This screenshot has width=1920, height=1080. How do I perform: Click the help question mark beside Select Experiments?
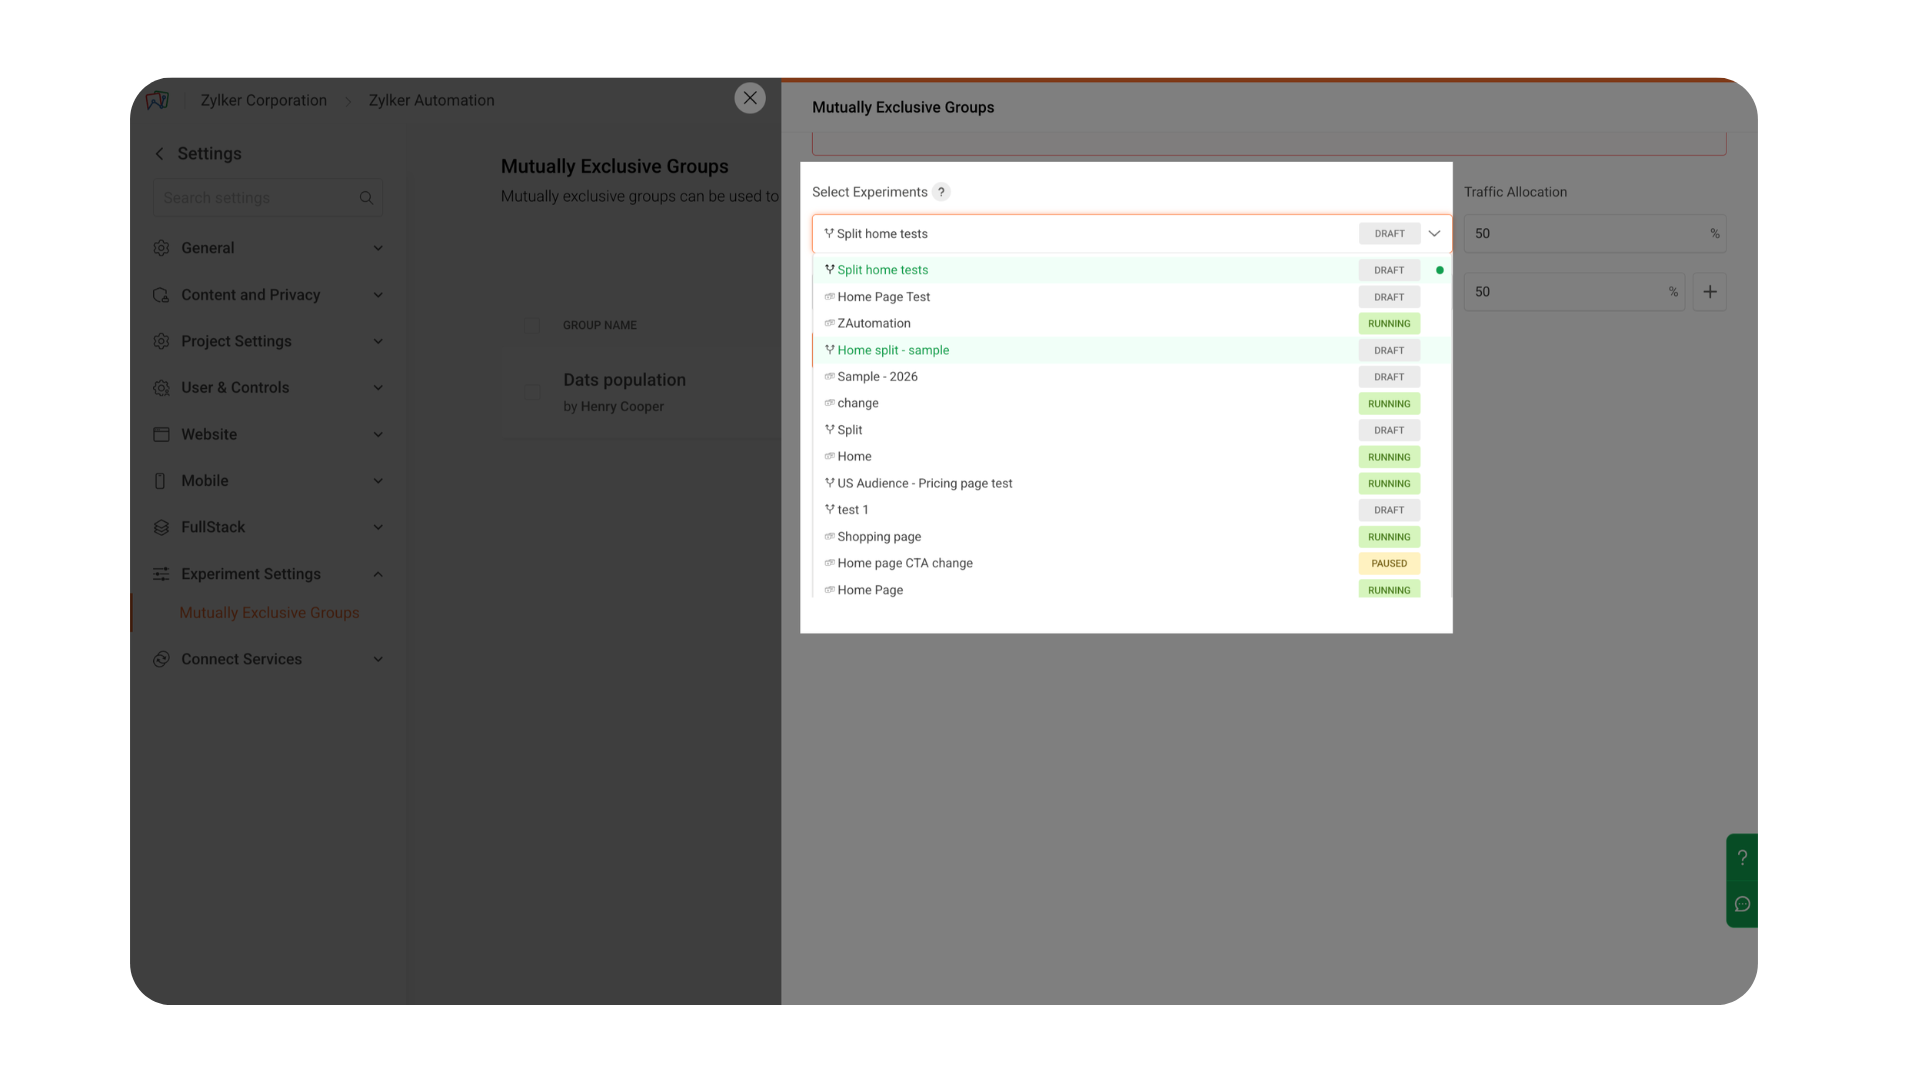(x=941, y=192)
